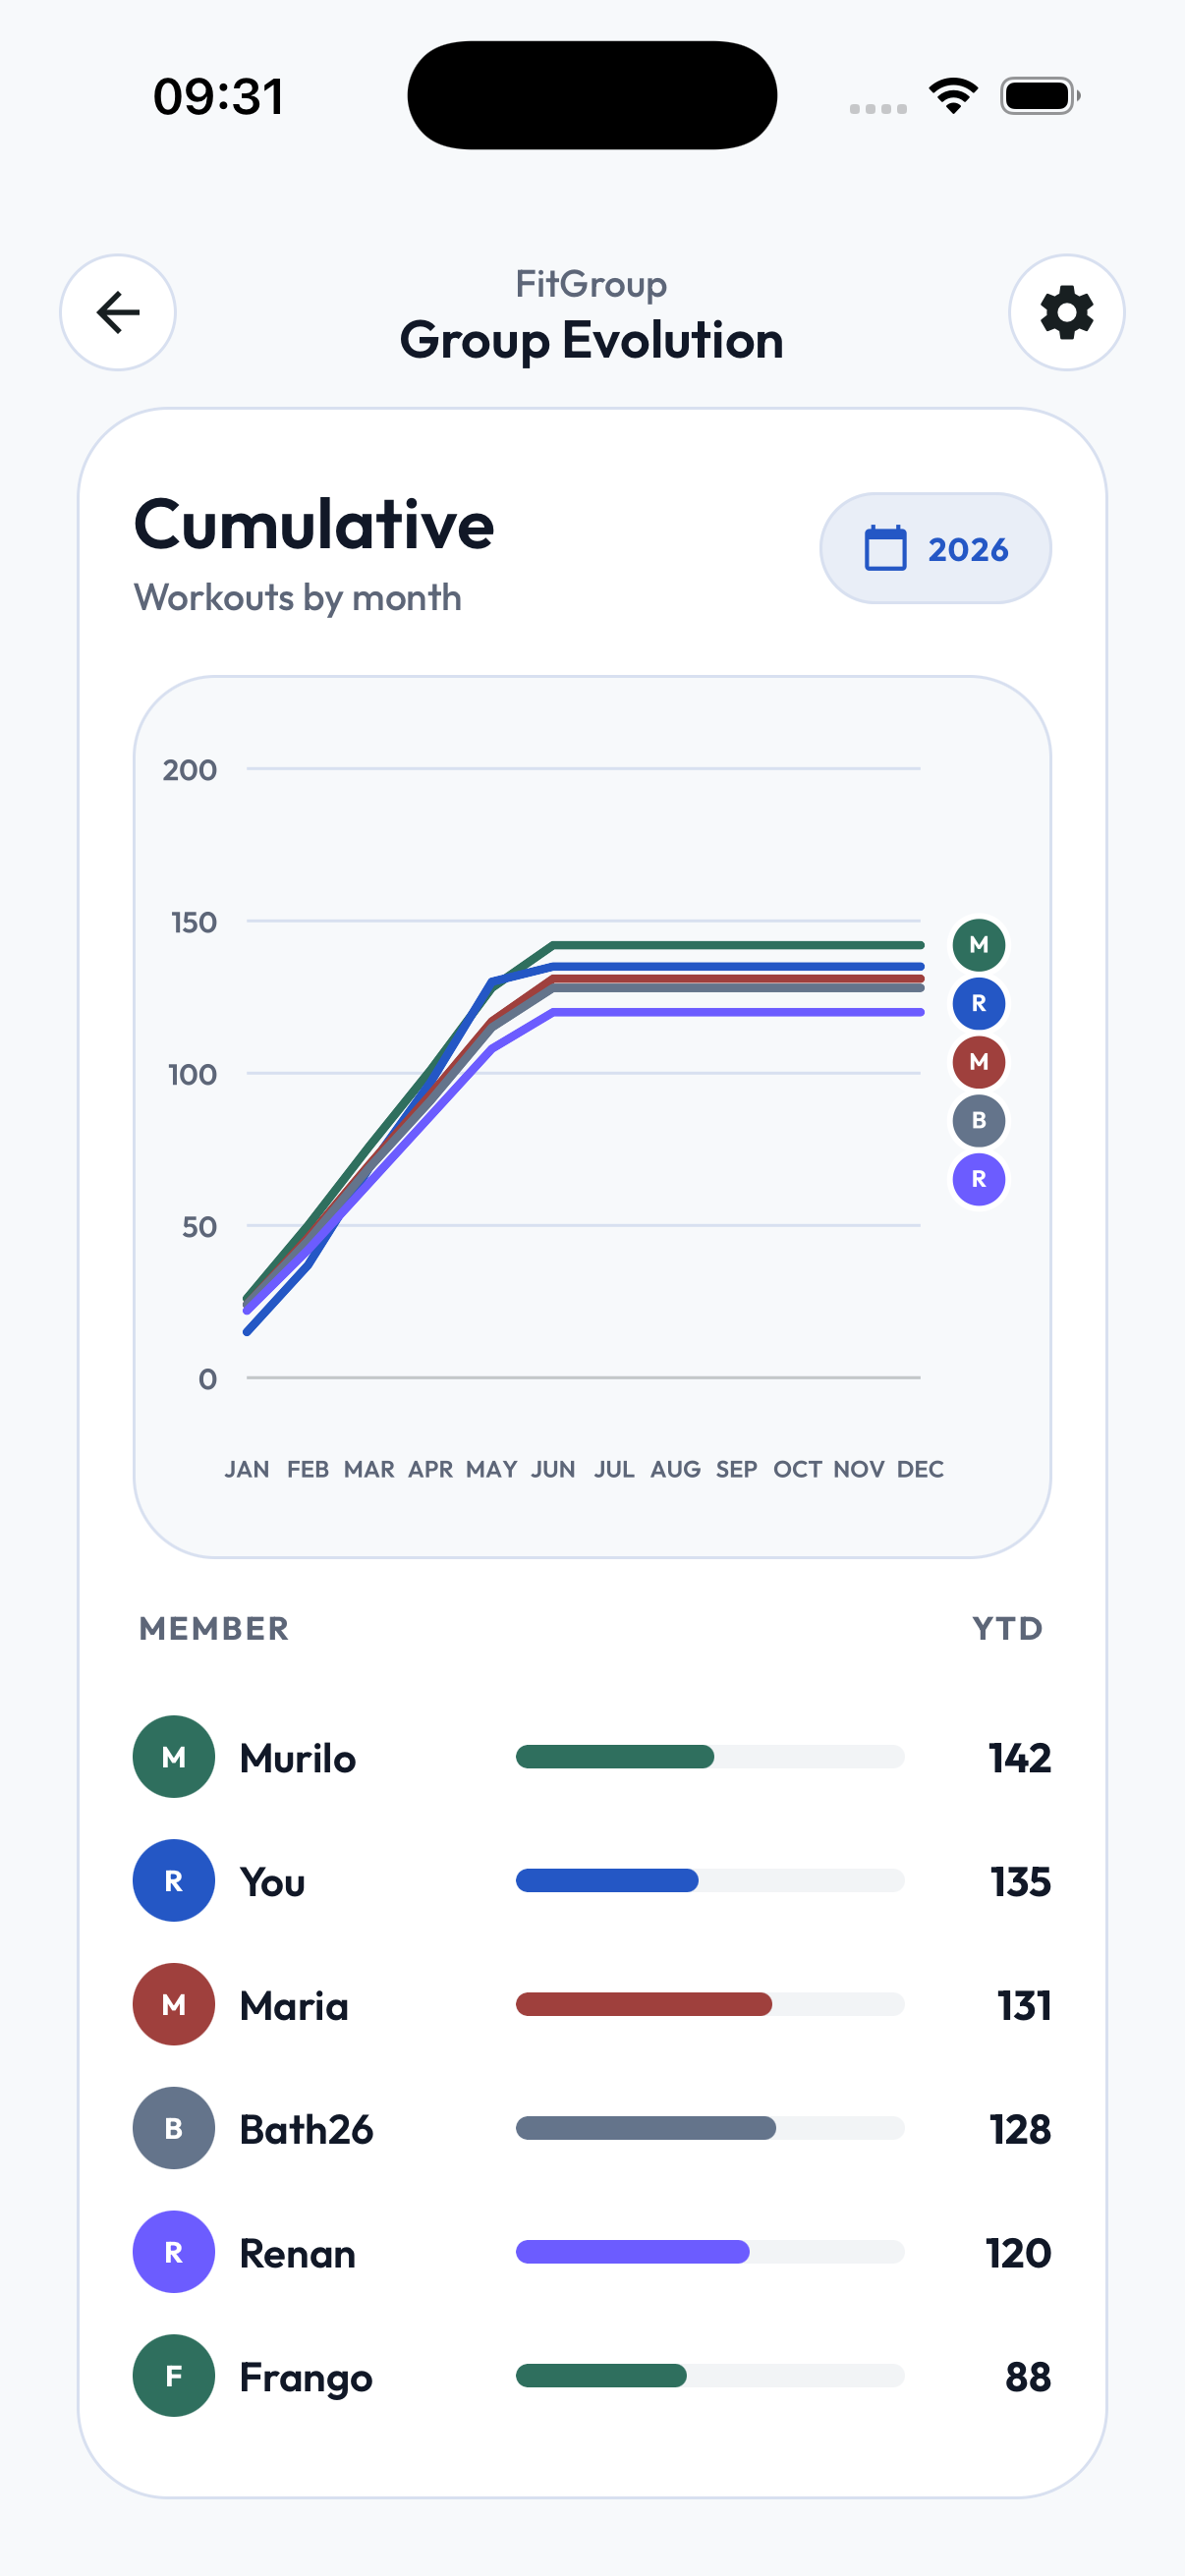Tap the JUN label on chart axis

[553, 1469]
